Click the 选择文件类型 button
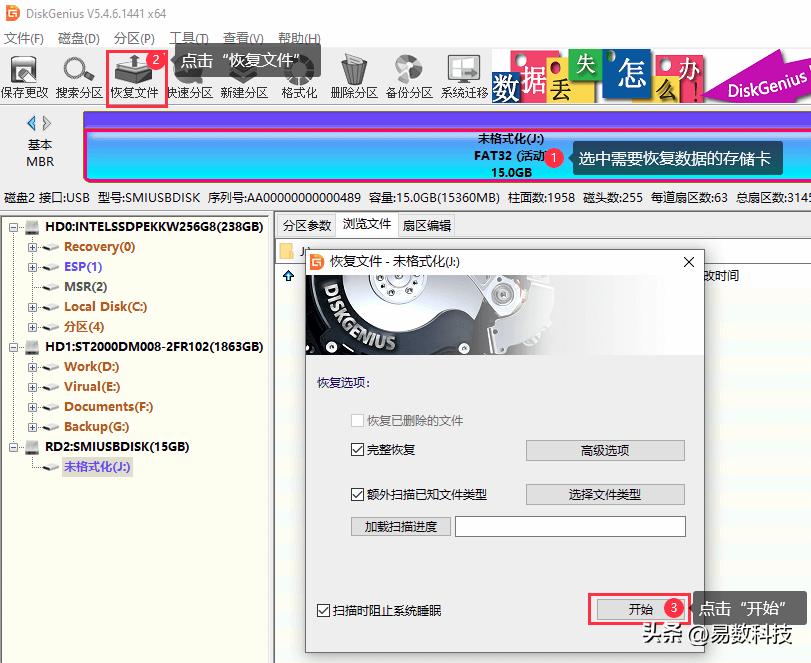 tap(604, 495)
